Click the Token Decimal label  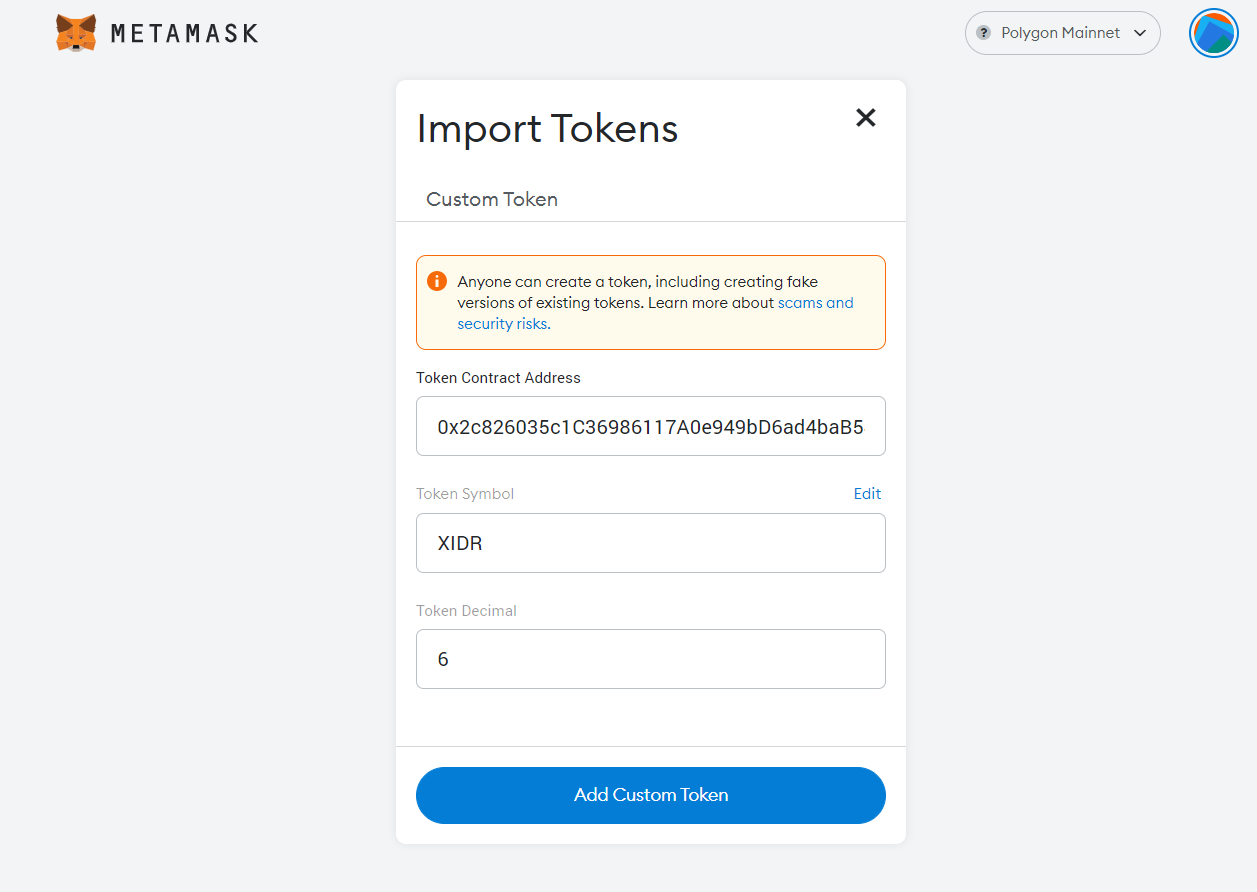point(466,611)
